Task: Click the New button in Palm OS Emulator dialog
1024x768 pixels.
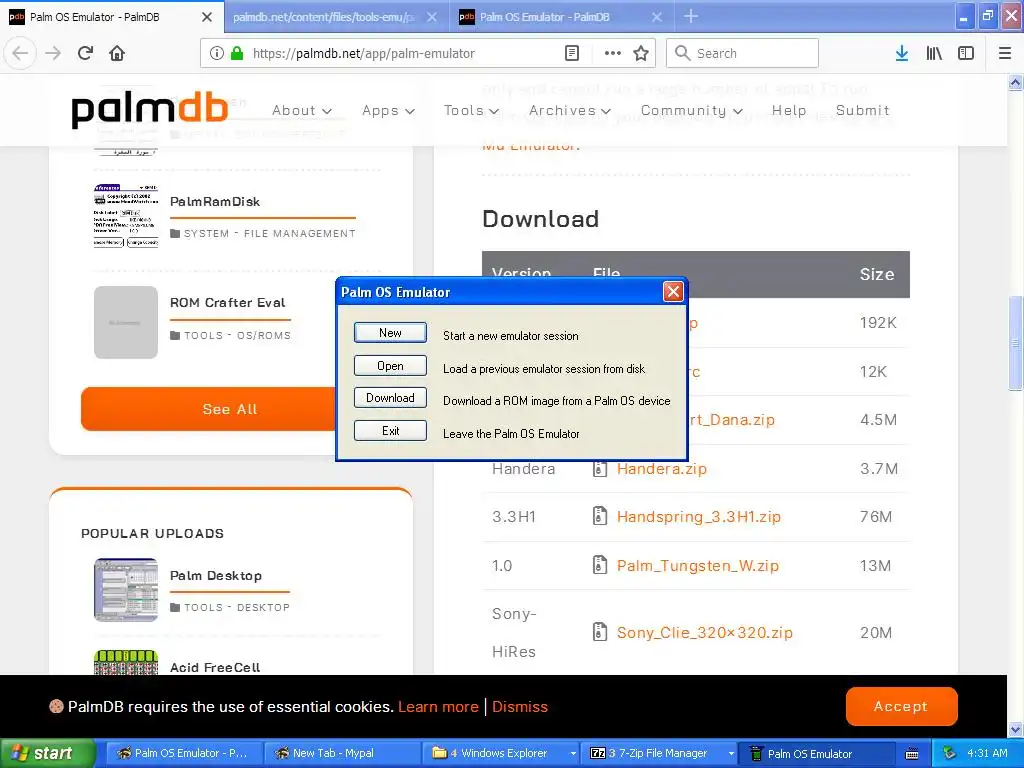Action: 390,332
